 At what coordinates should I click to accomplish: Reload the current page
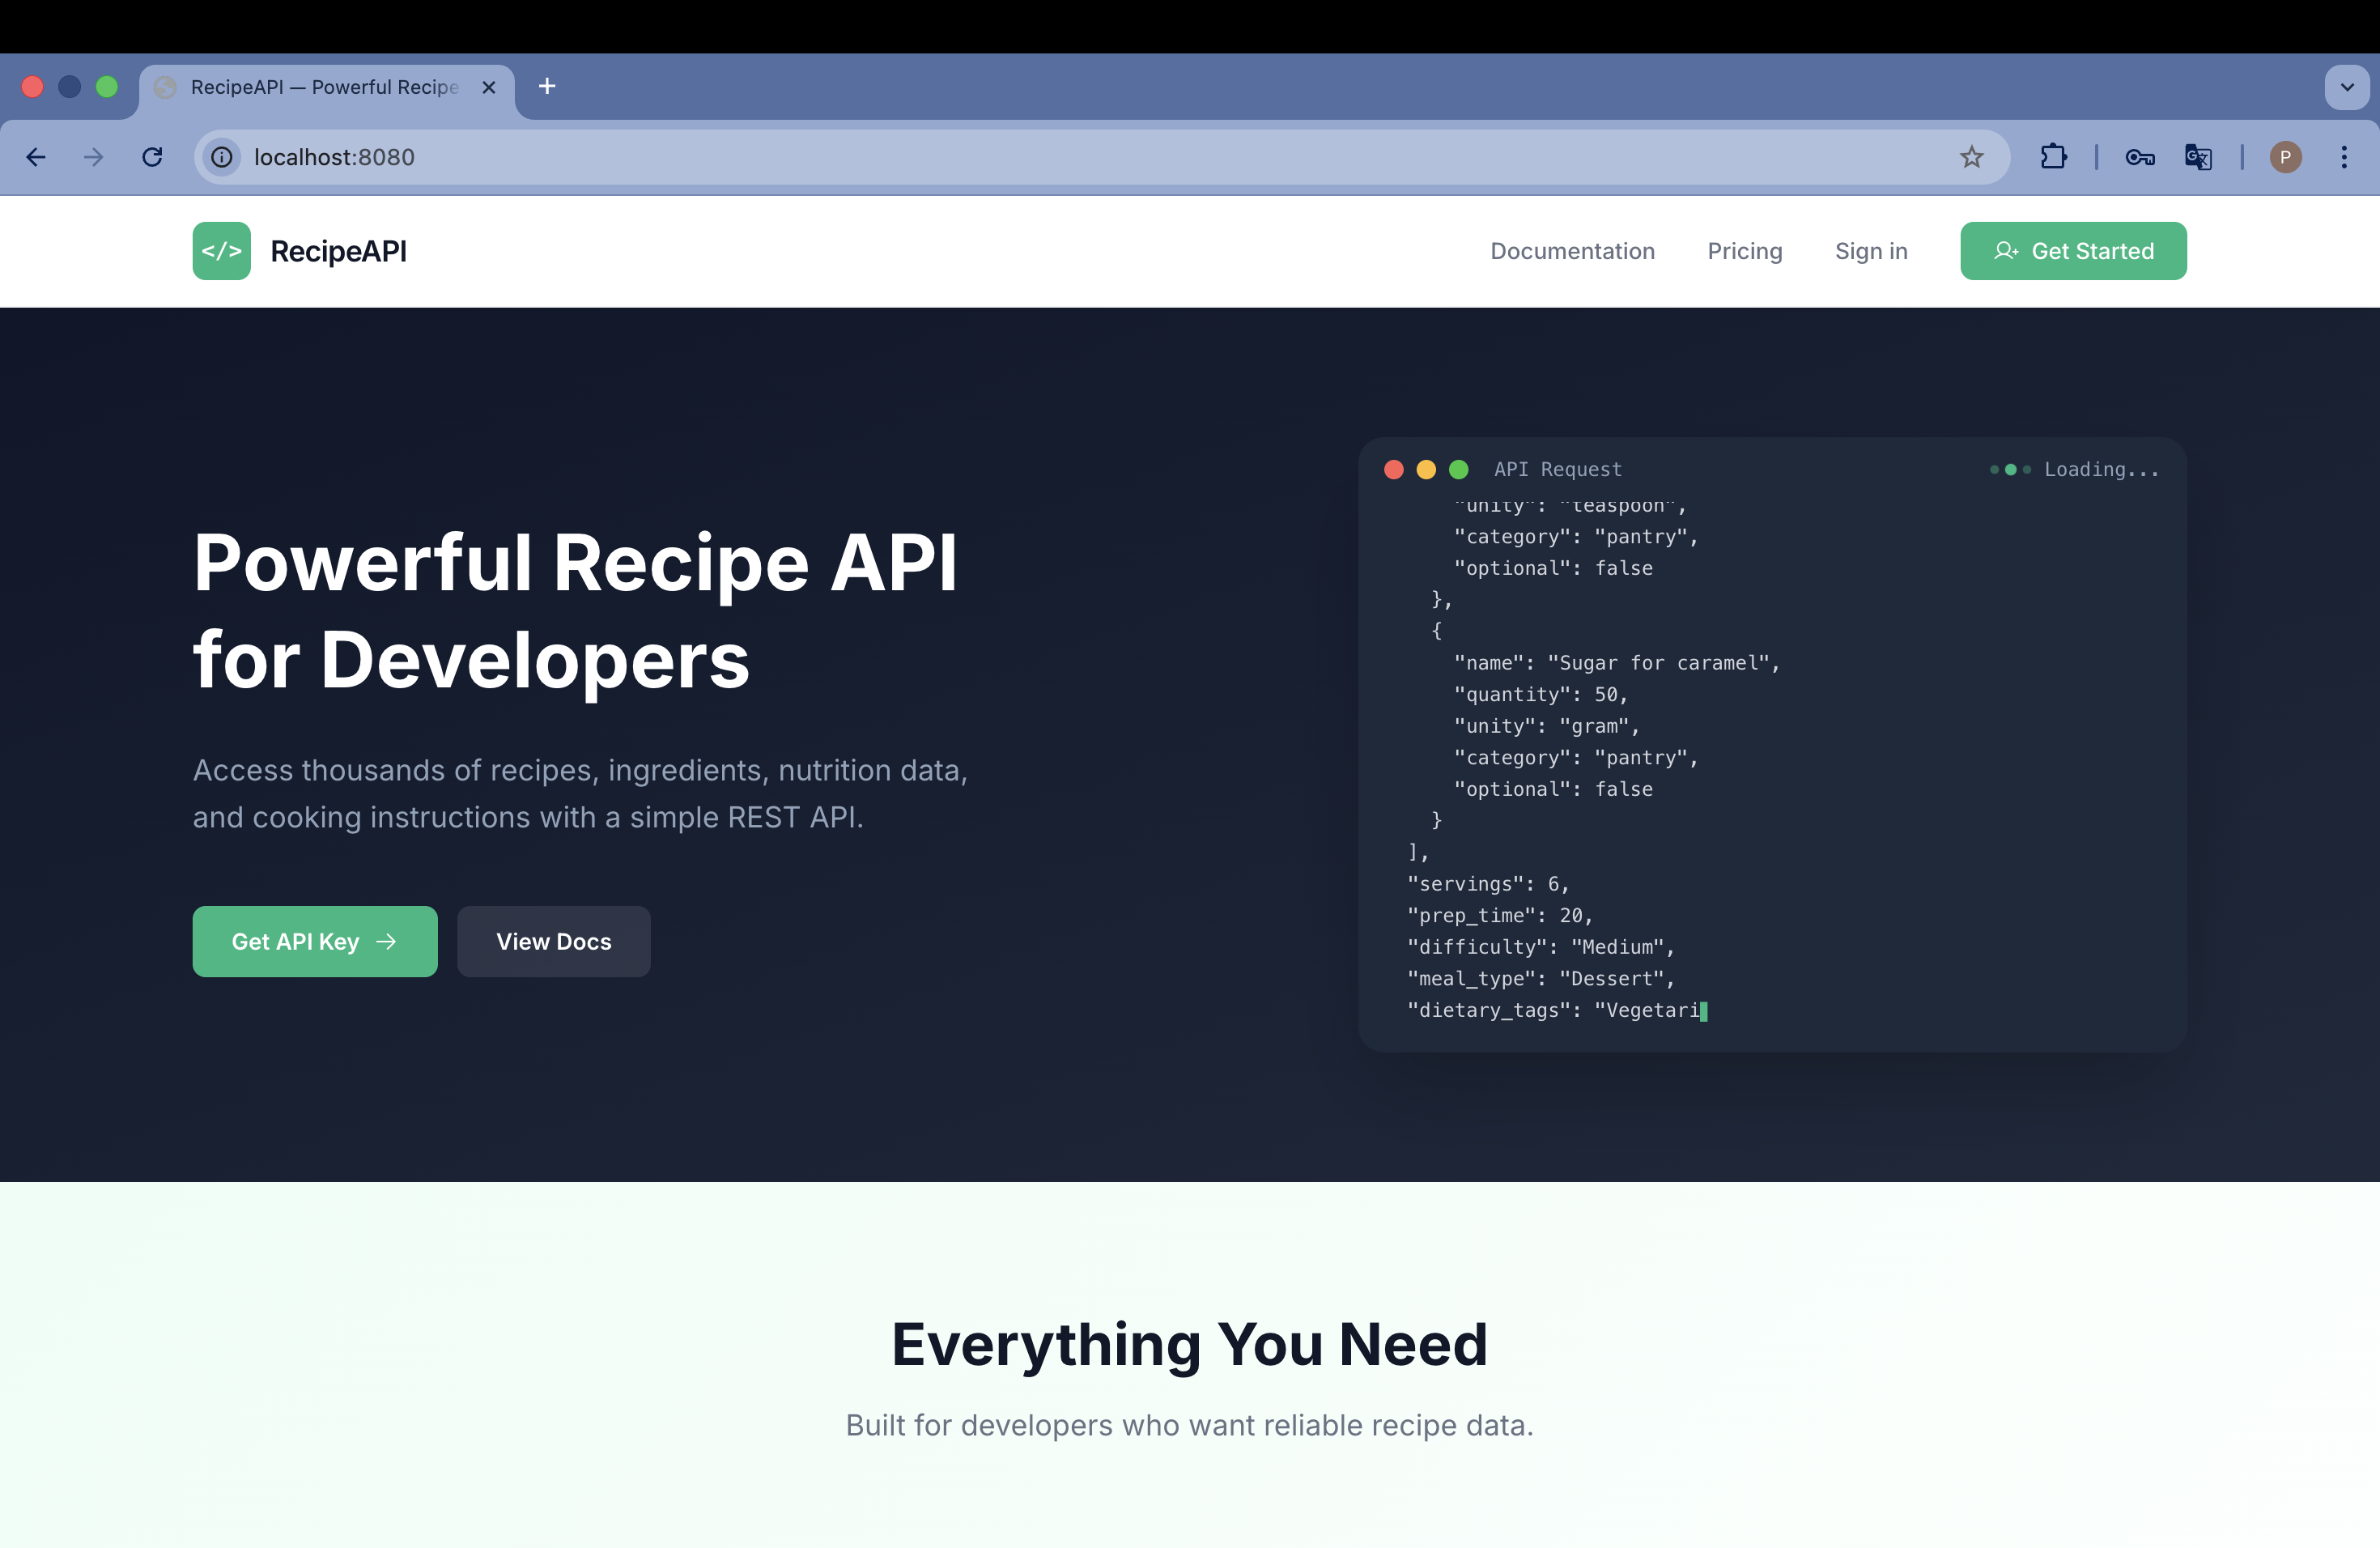152,157
